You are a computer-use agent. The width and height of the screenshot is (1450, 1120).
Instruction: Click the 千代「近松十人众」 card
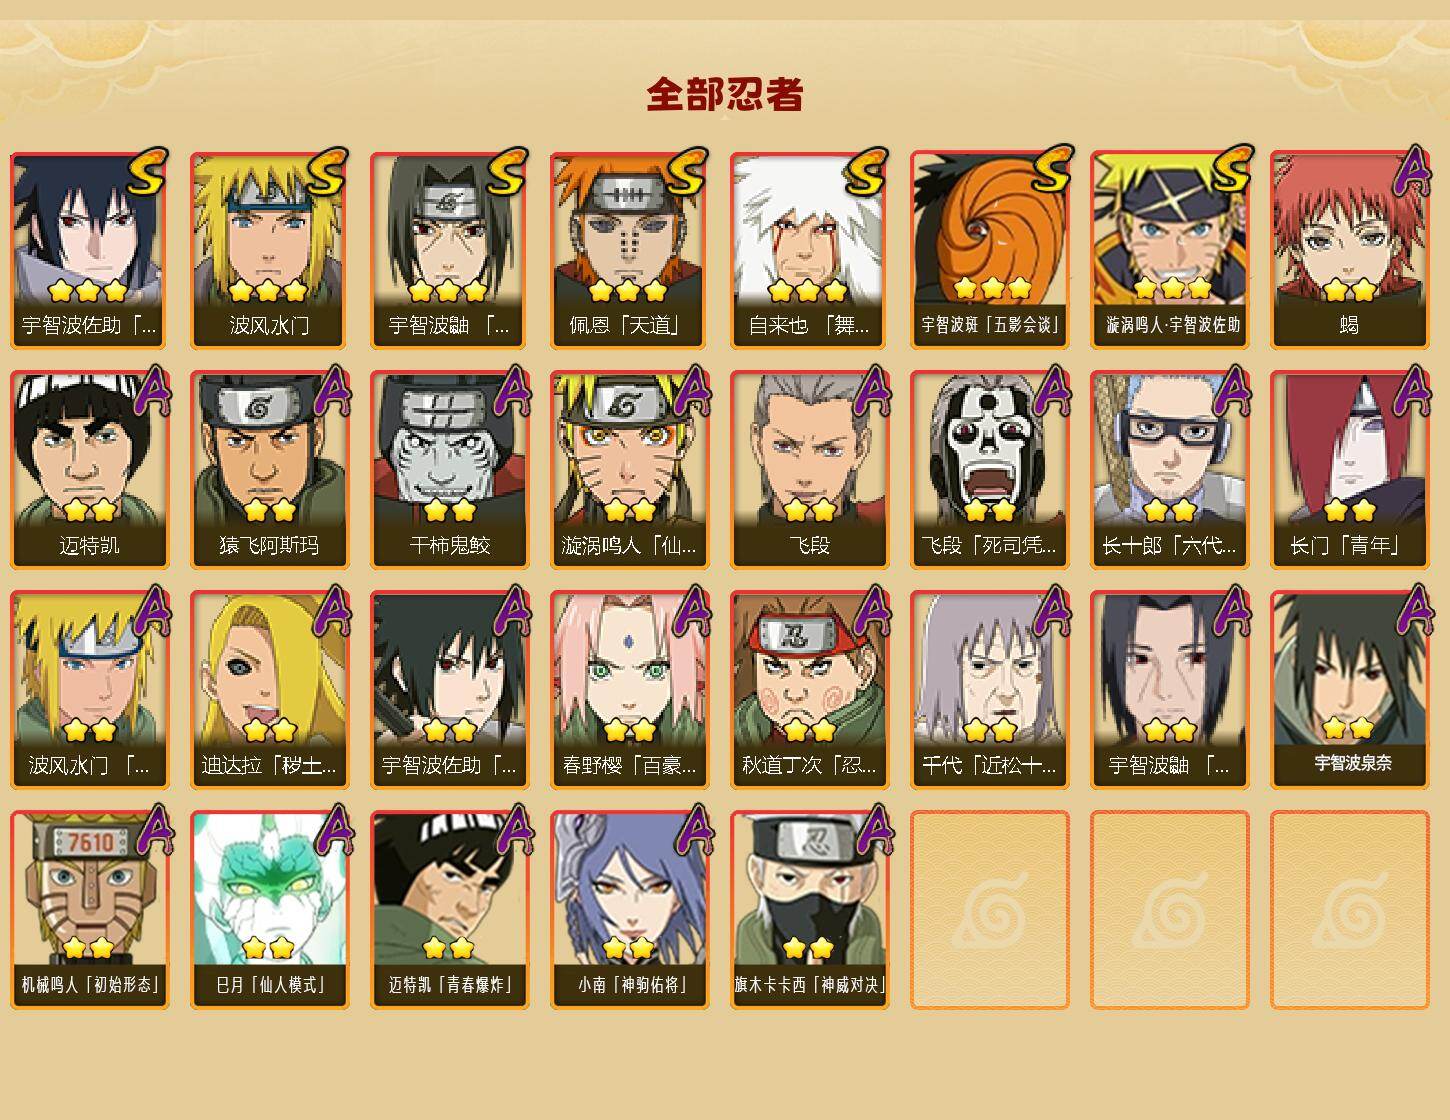pyautogui.click(x=990, y=690)
